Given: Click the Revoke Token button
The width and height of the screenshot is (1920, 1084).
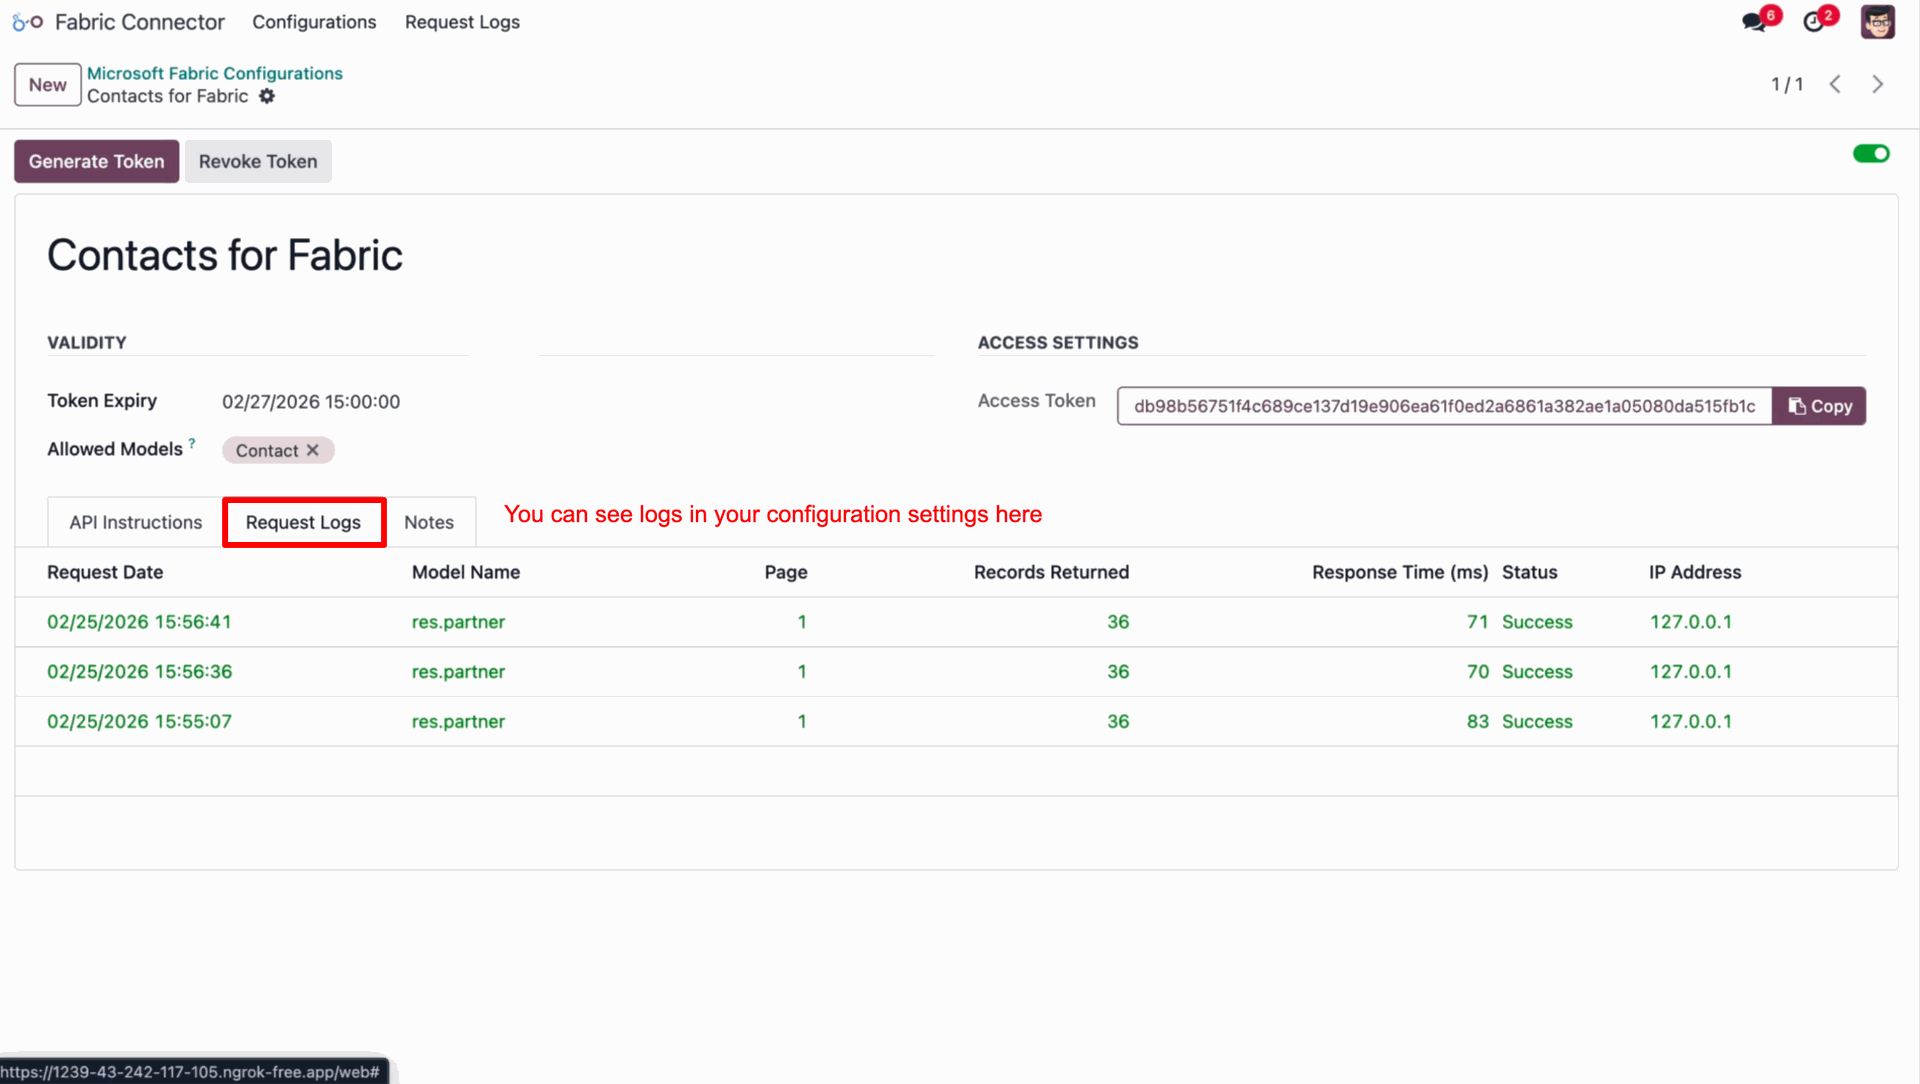Looking at the screenshot, I should tap(258, 162).
